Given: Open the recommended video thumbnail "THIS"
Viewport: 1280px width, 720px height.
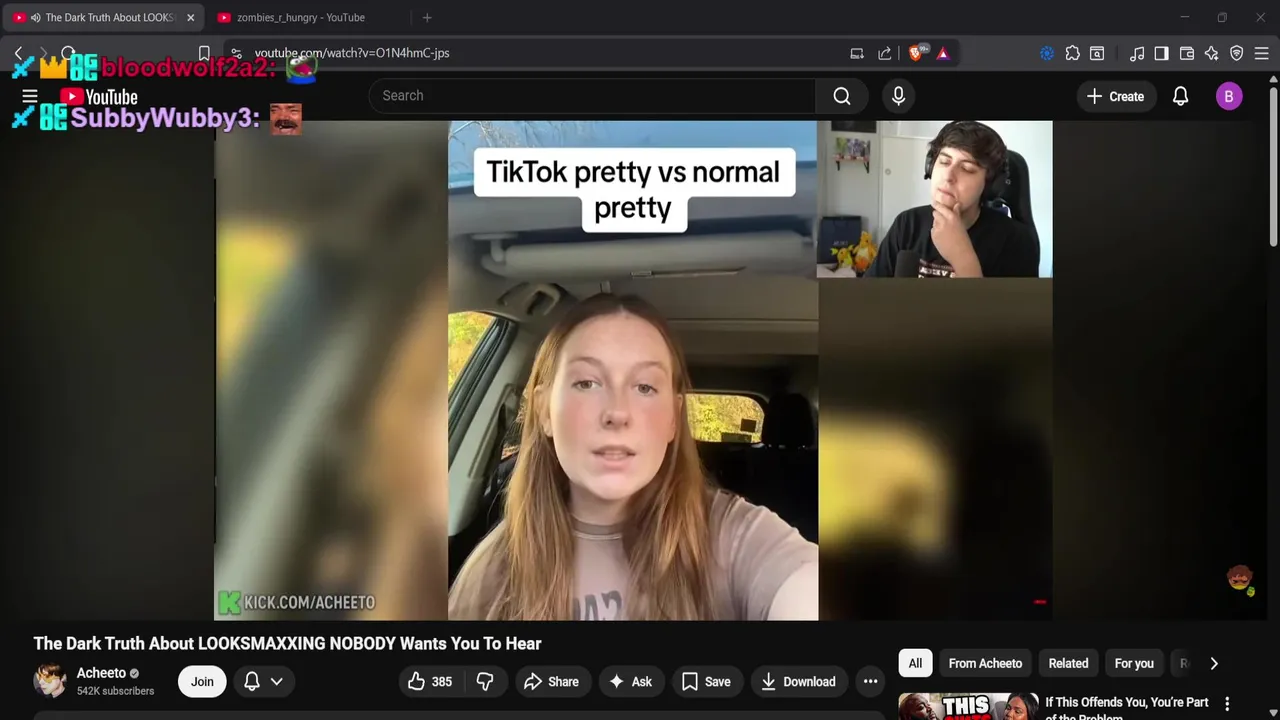Looking at the screenshot, I should tap(968, 706).
